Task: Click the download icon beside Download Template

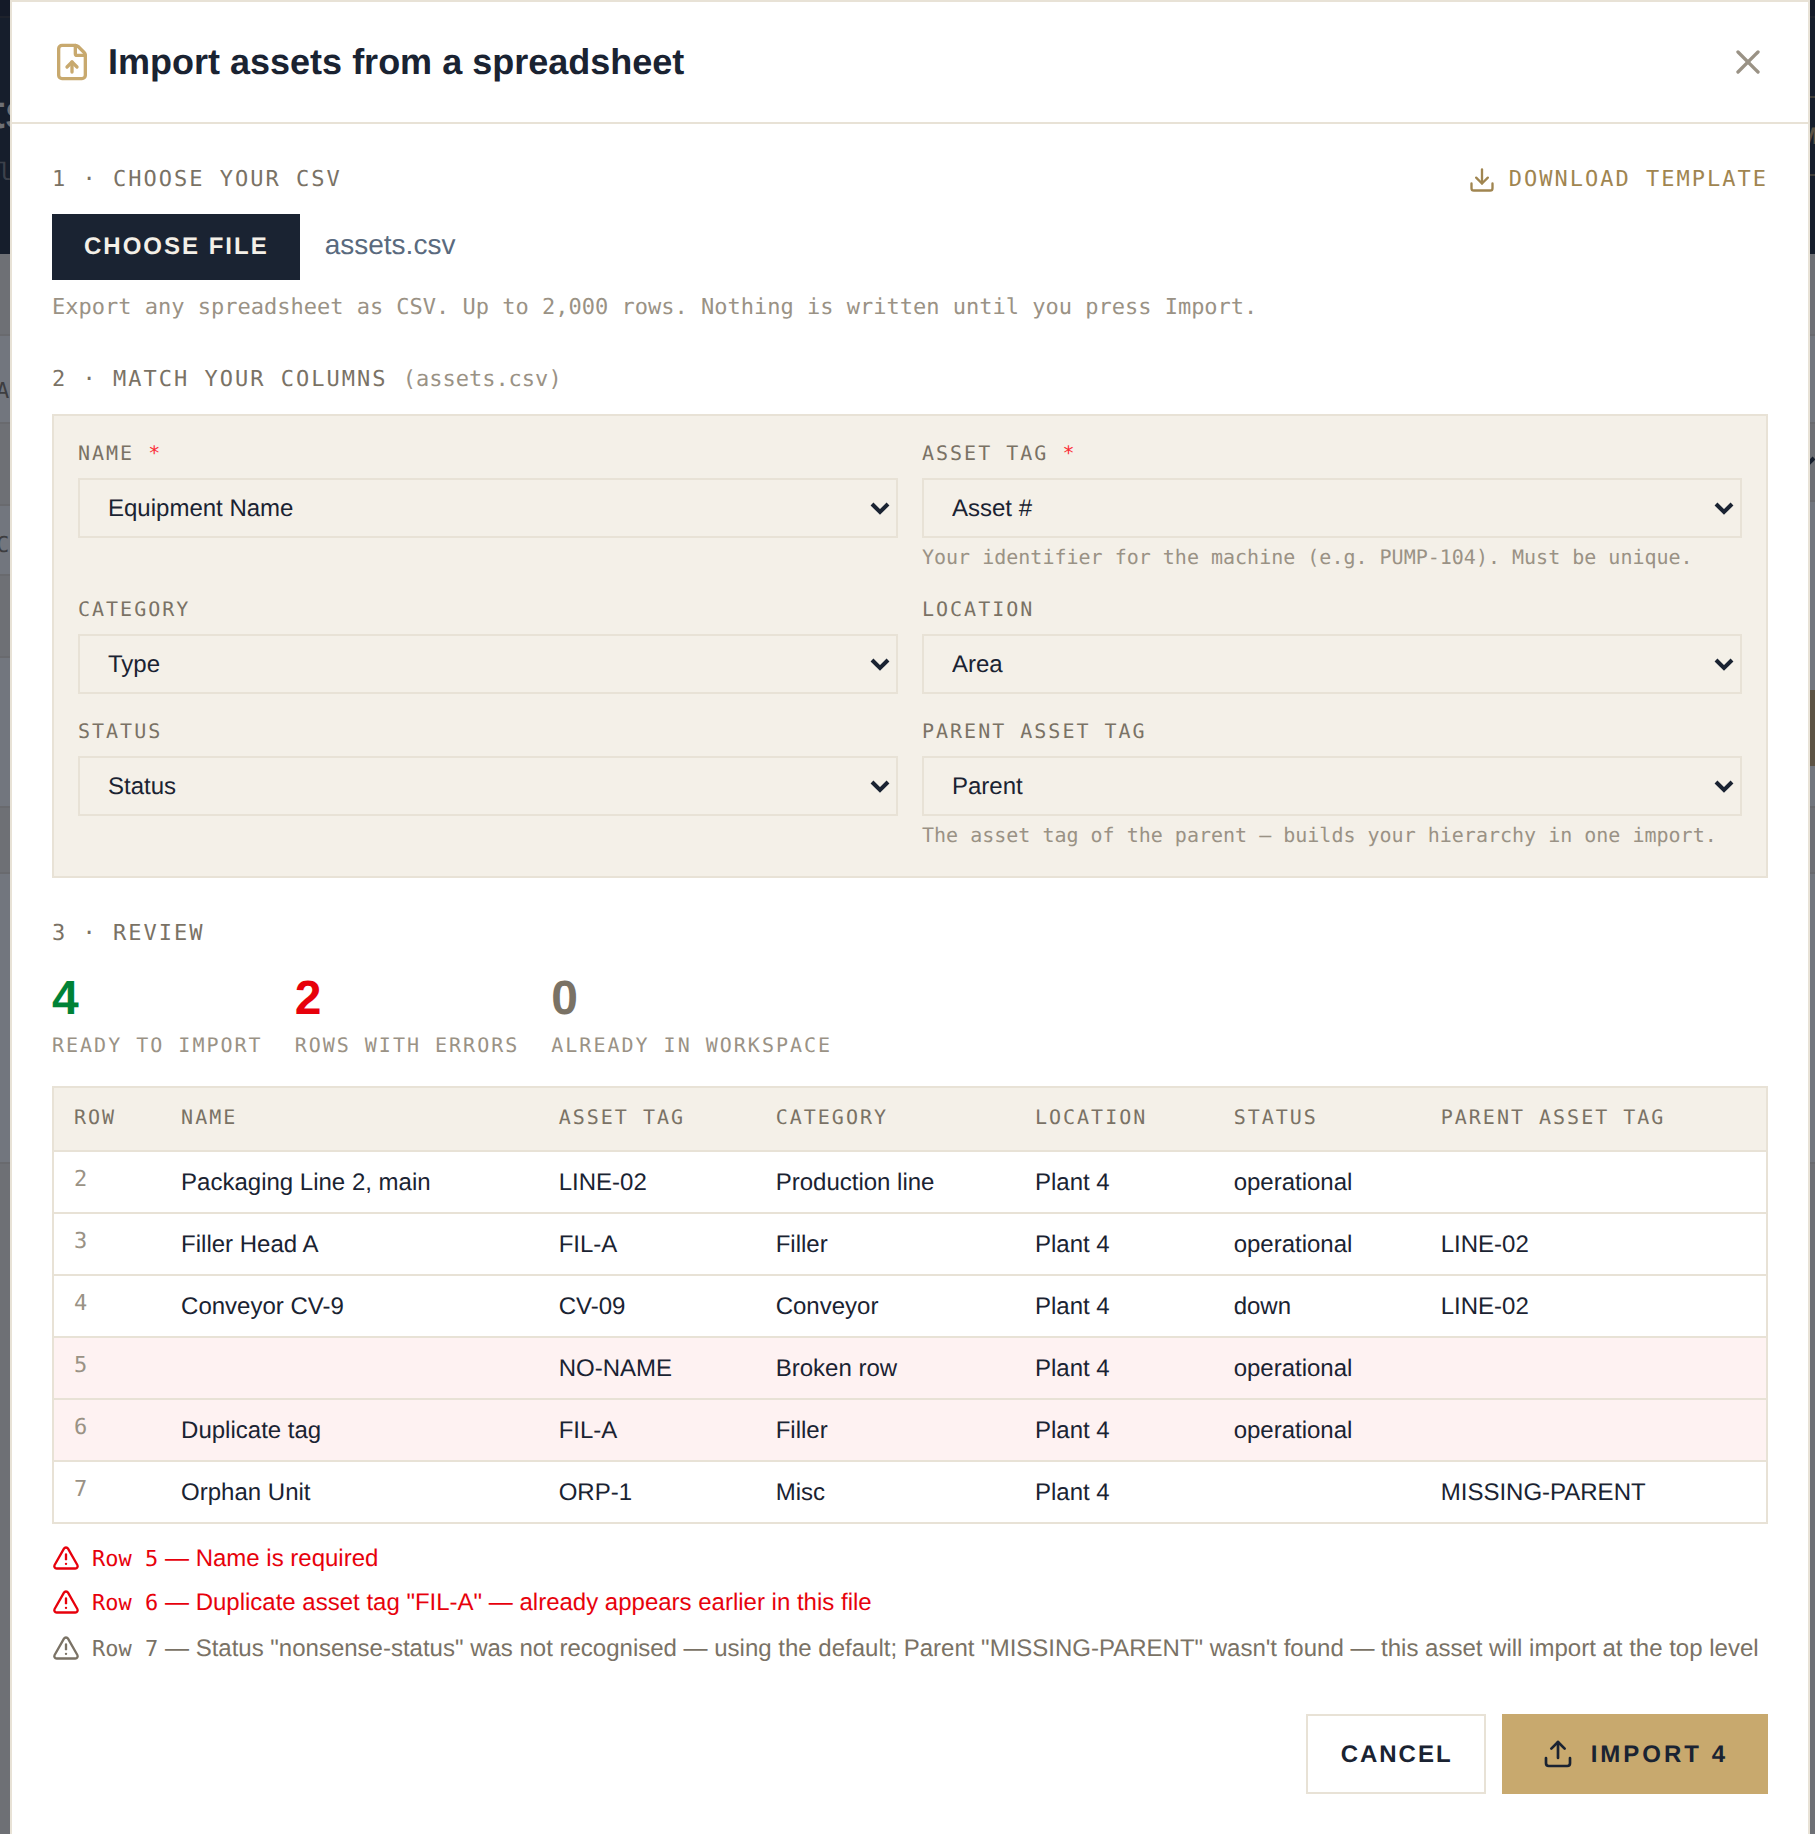Action: tap(1481, 179)
